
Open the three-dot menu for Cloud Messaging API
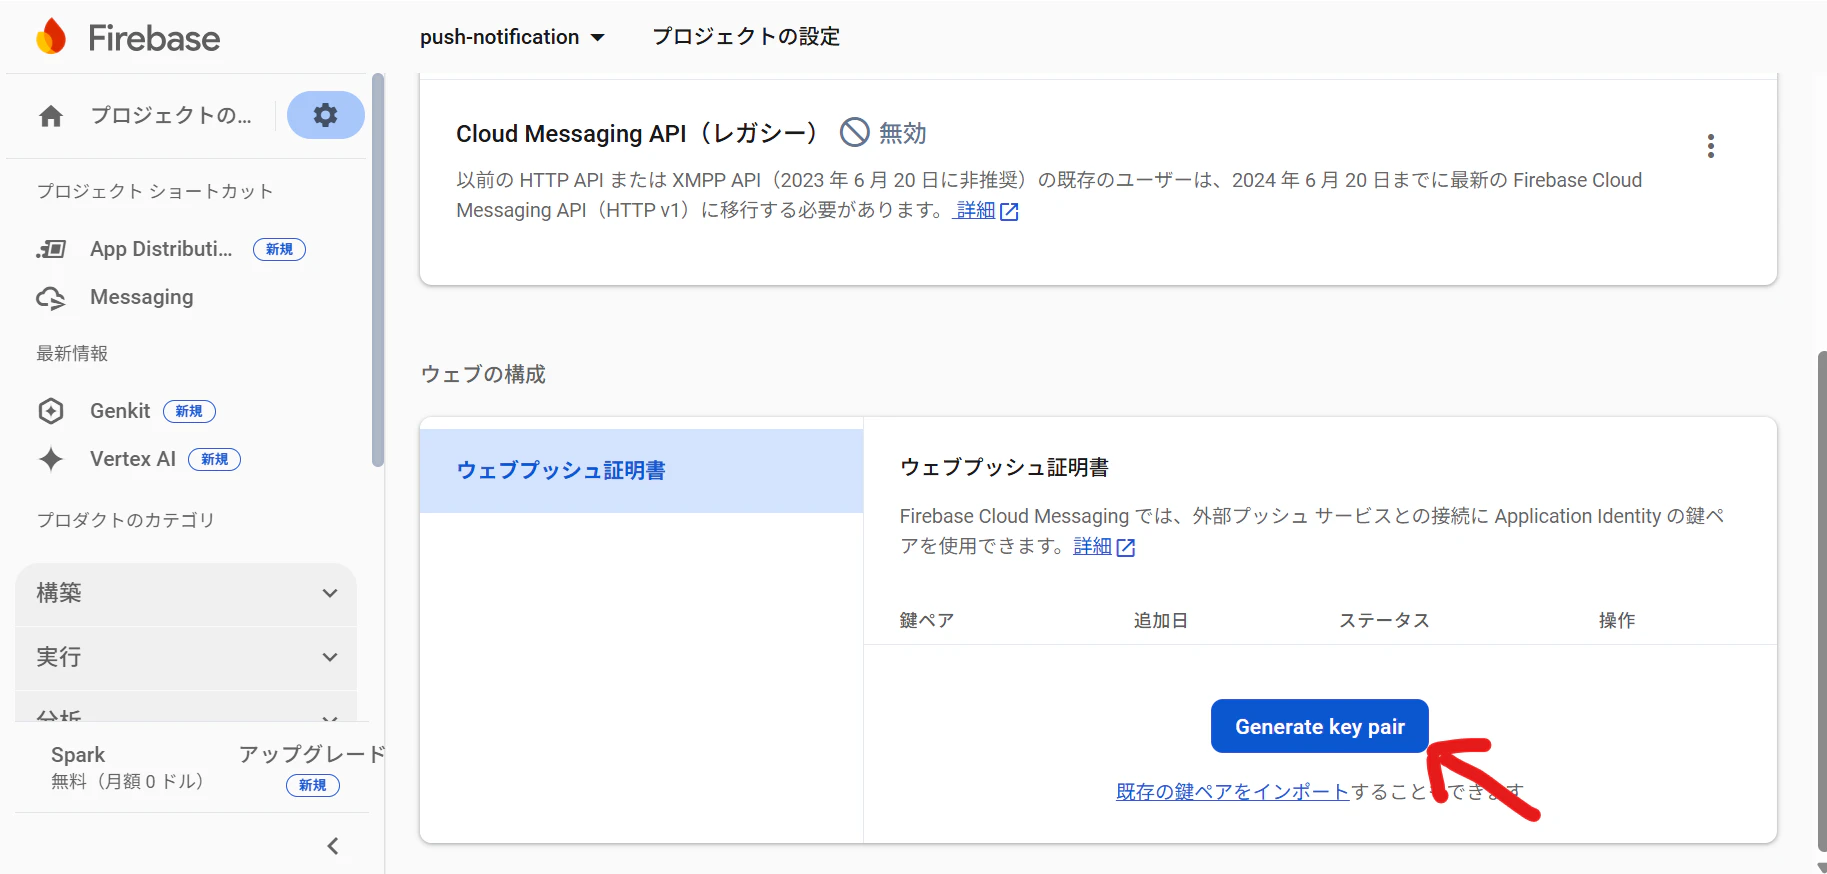click(x=1711, y=146)
